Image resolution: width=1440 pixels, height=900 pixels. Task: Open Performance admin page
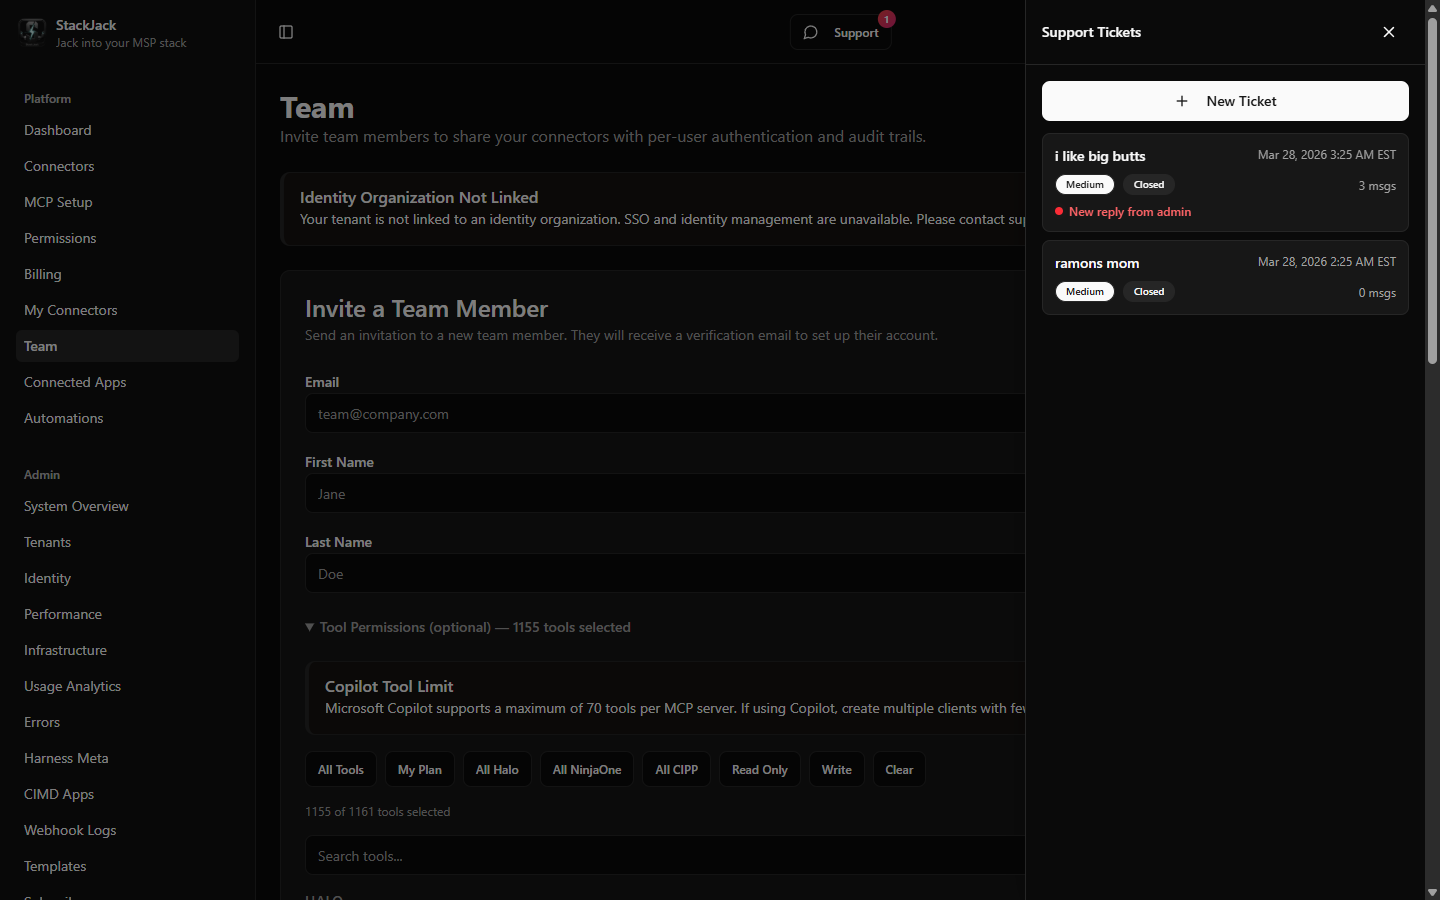[127, 614]
